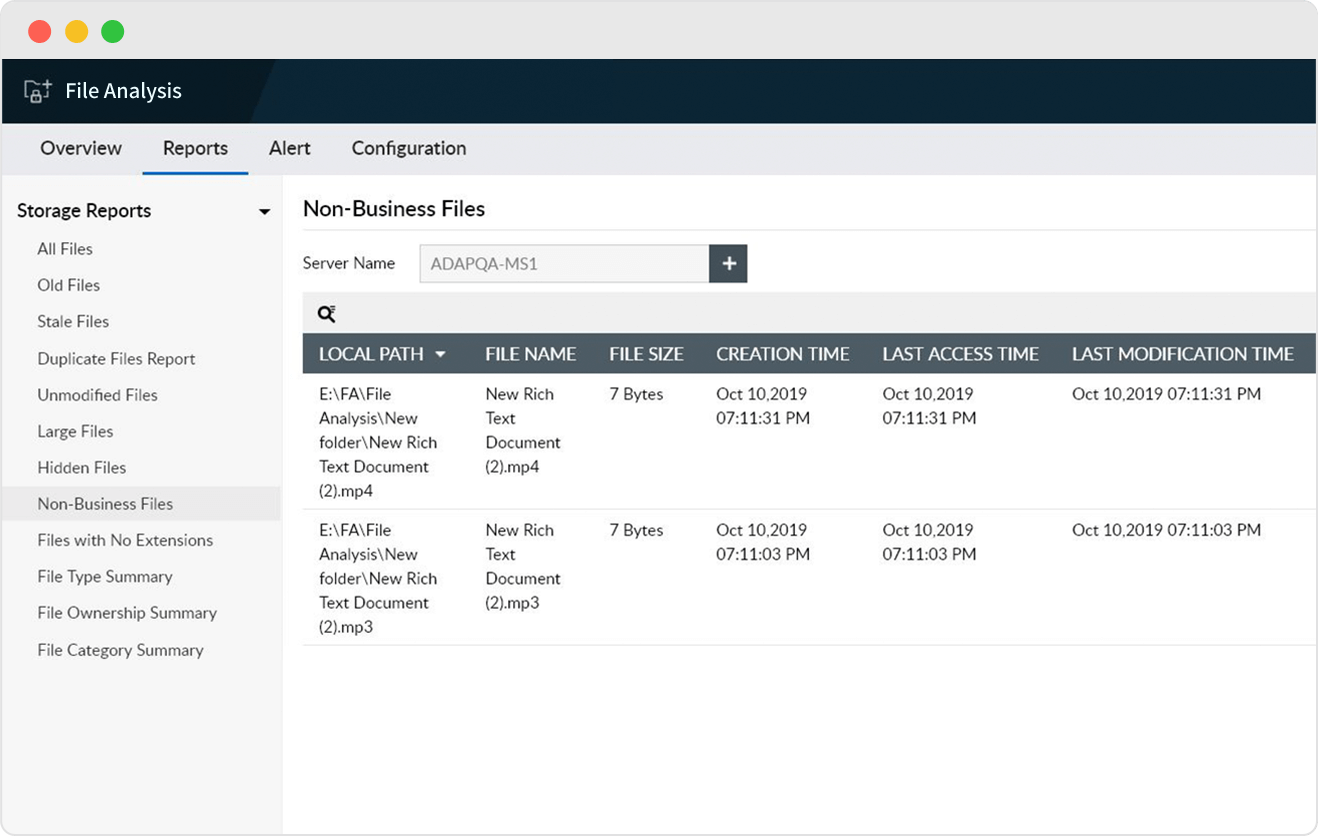Open the search filter icon above the table
The image size is (1318, 837).
[326, 313]
